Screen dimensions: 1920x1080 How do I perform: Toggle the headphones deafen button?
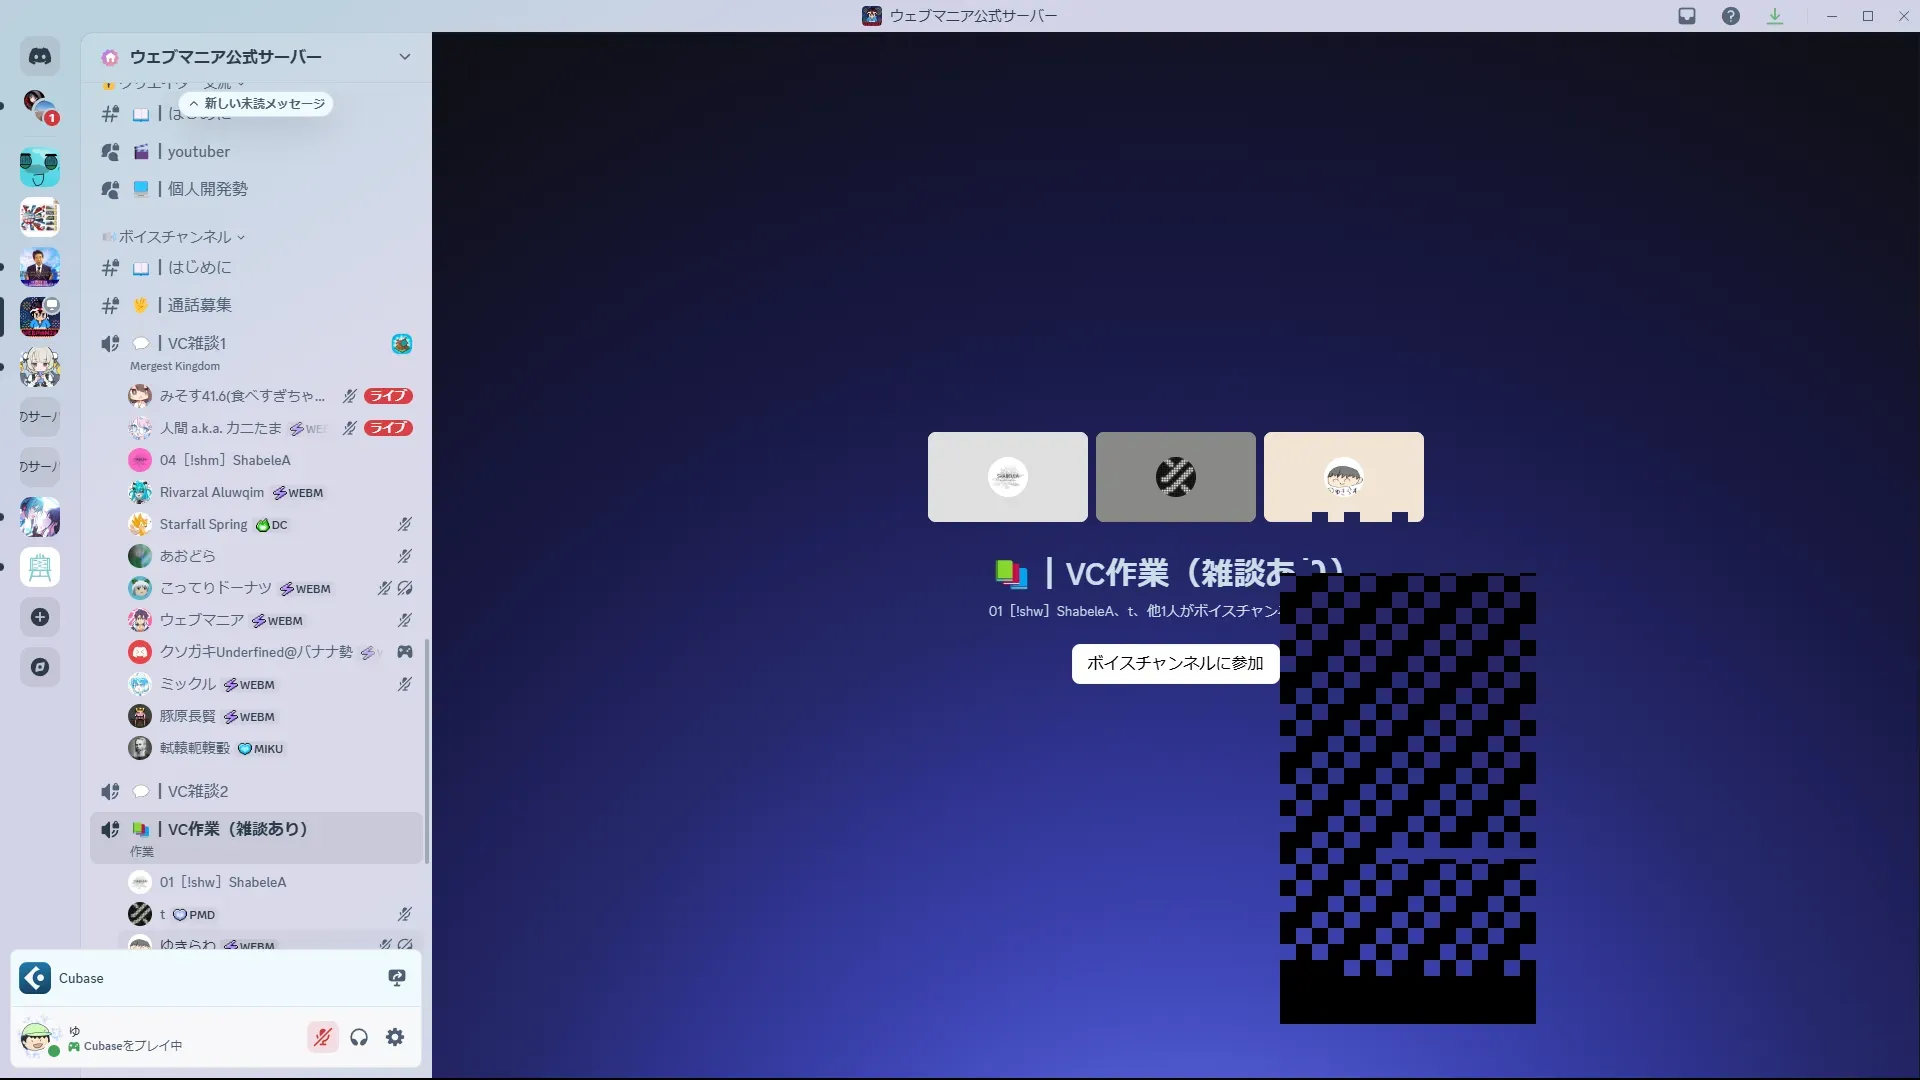(x=359, y=1037)
